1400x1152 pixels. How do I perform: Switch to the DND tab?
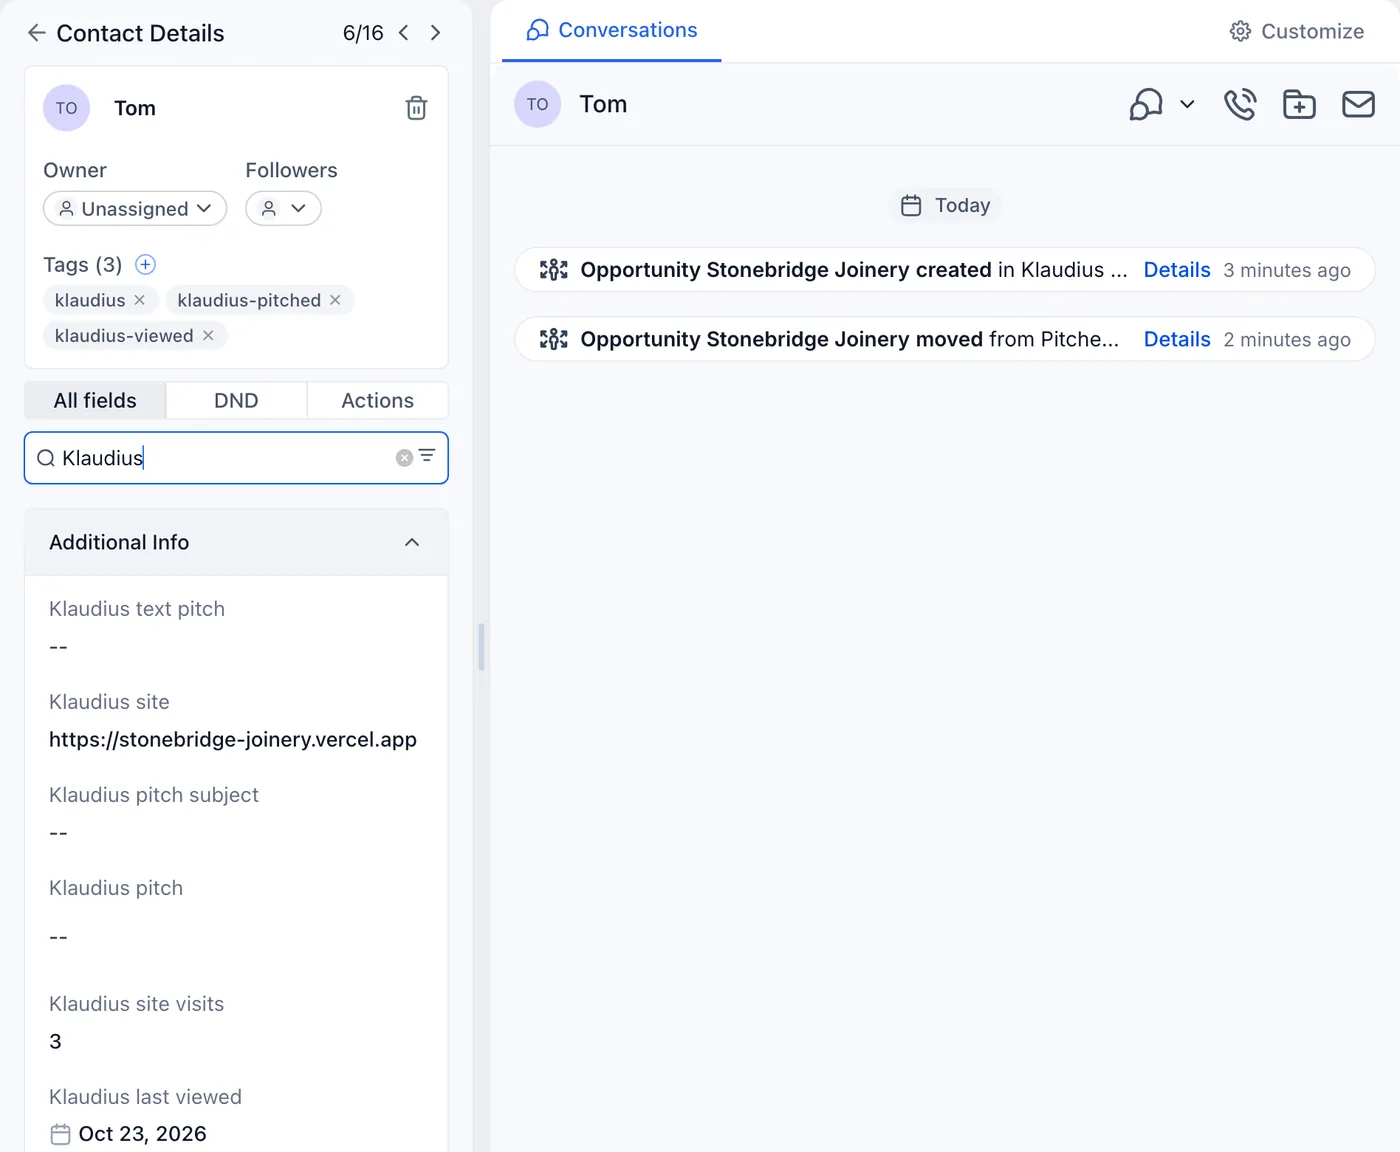pos(236,400)
